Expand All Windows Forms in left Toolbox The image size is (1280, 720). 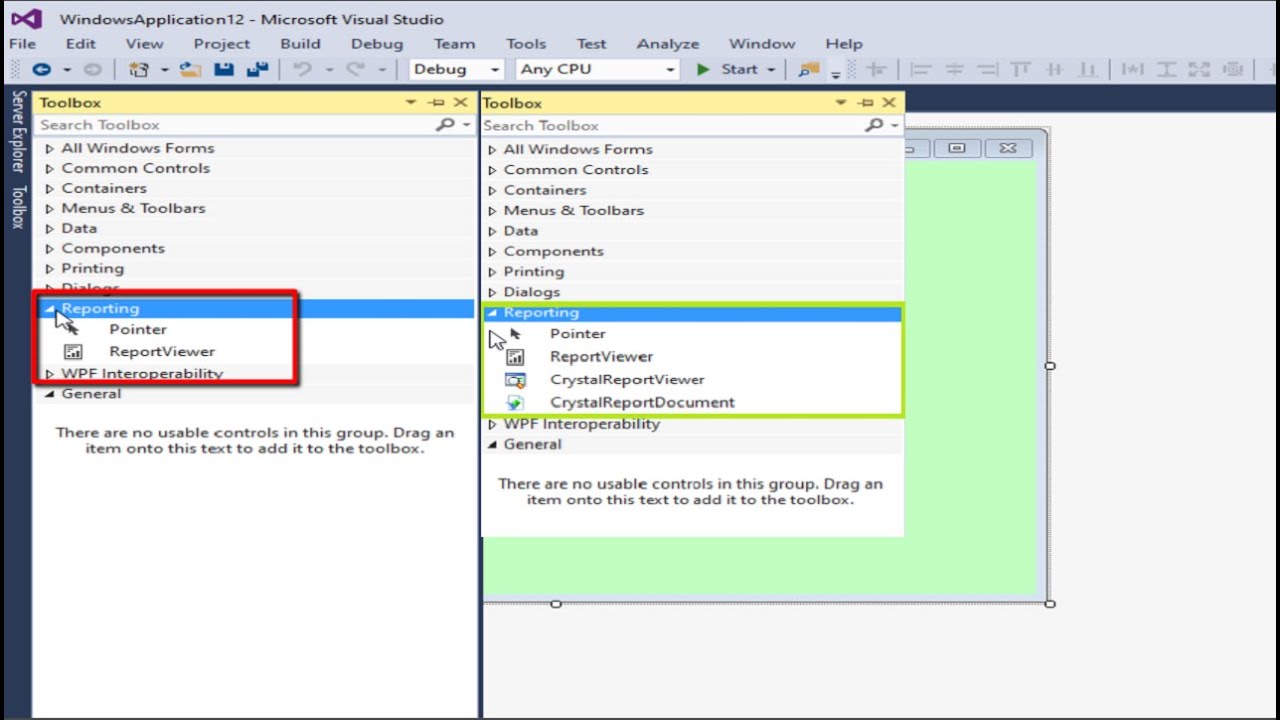(x=49, y=148)
